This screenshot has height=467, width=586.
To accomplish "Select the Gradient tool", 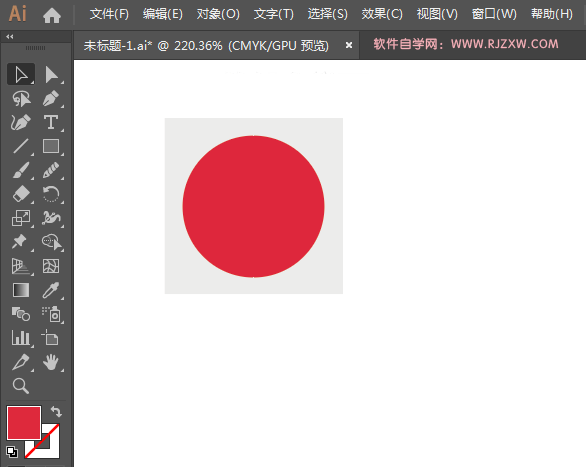I will tap(21, 290).
